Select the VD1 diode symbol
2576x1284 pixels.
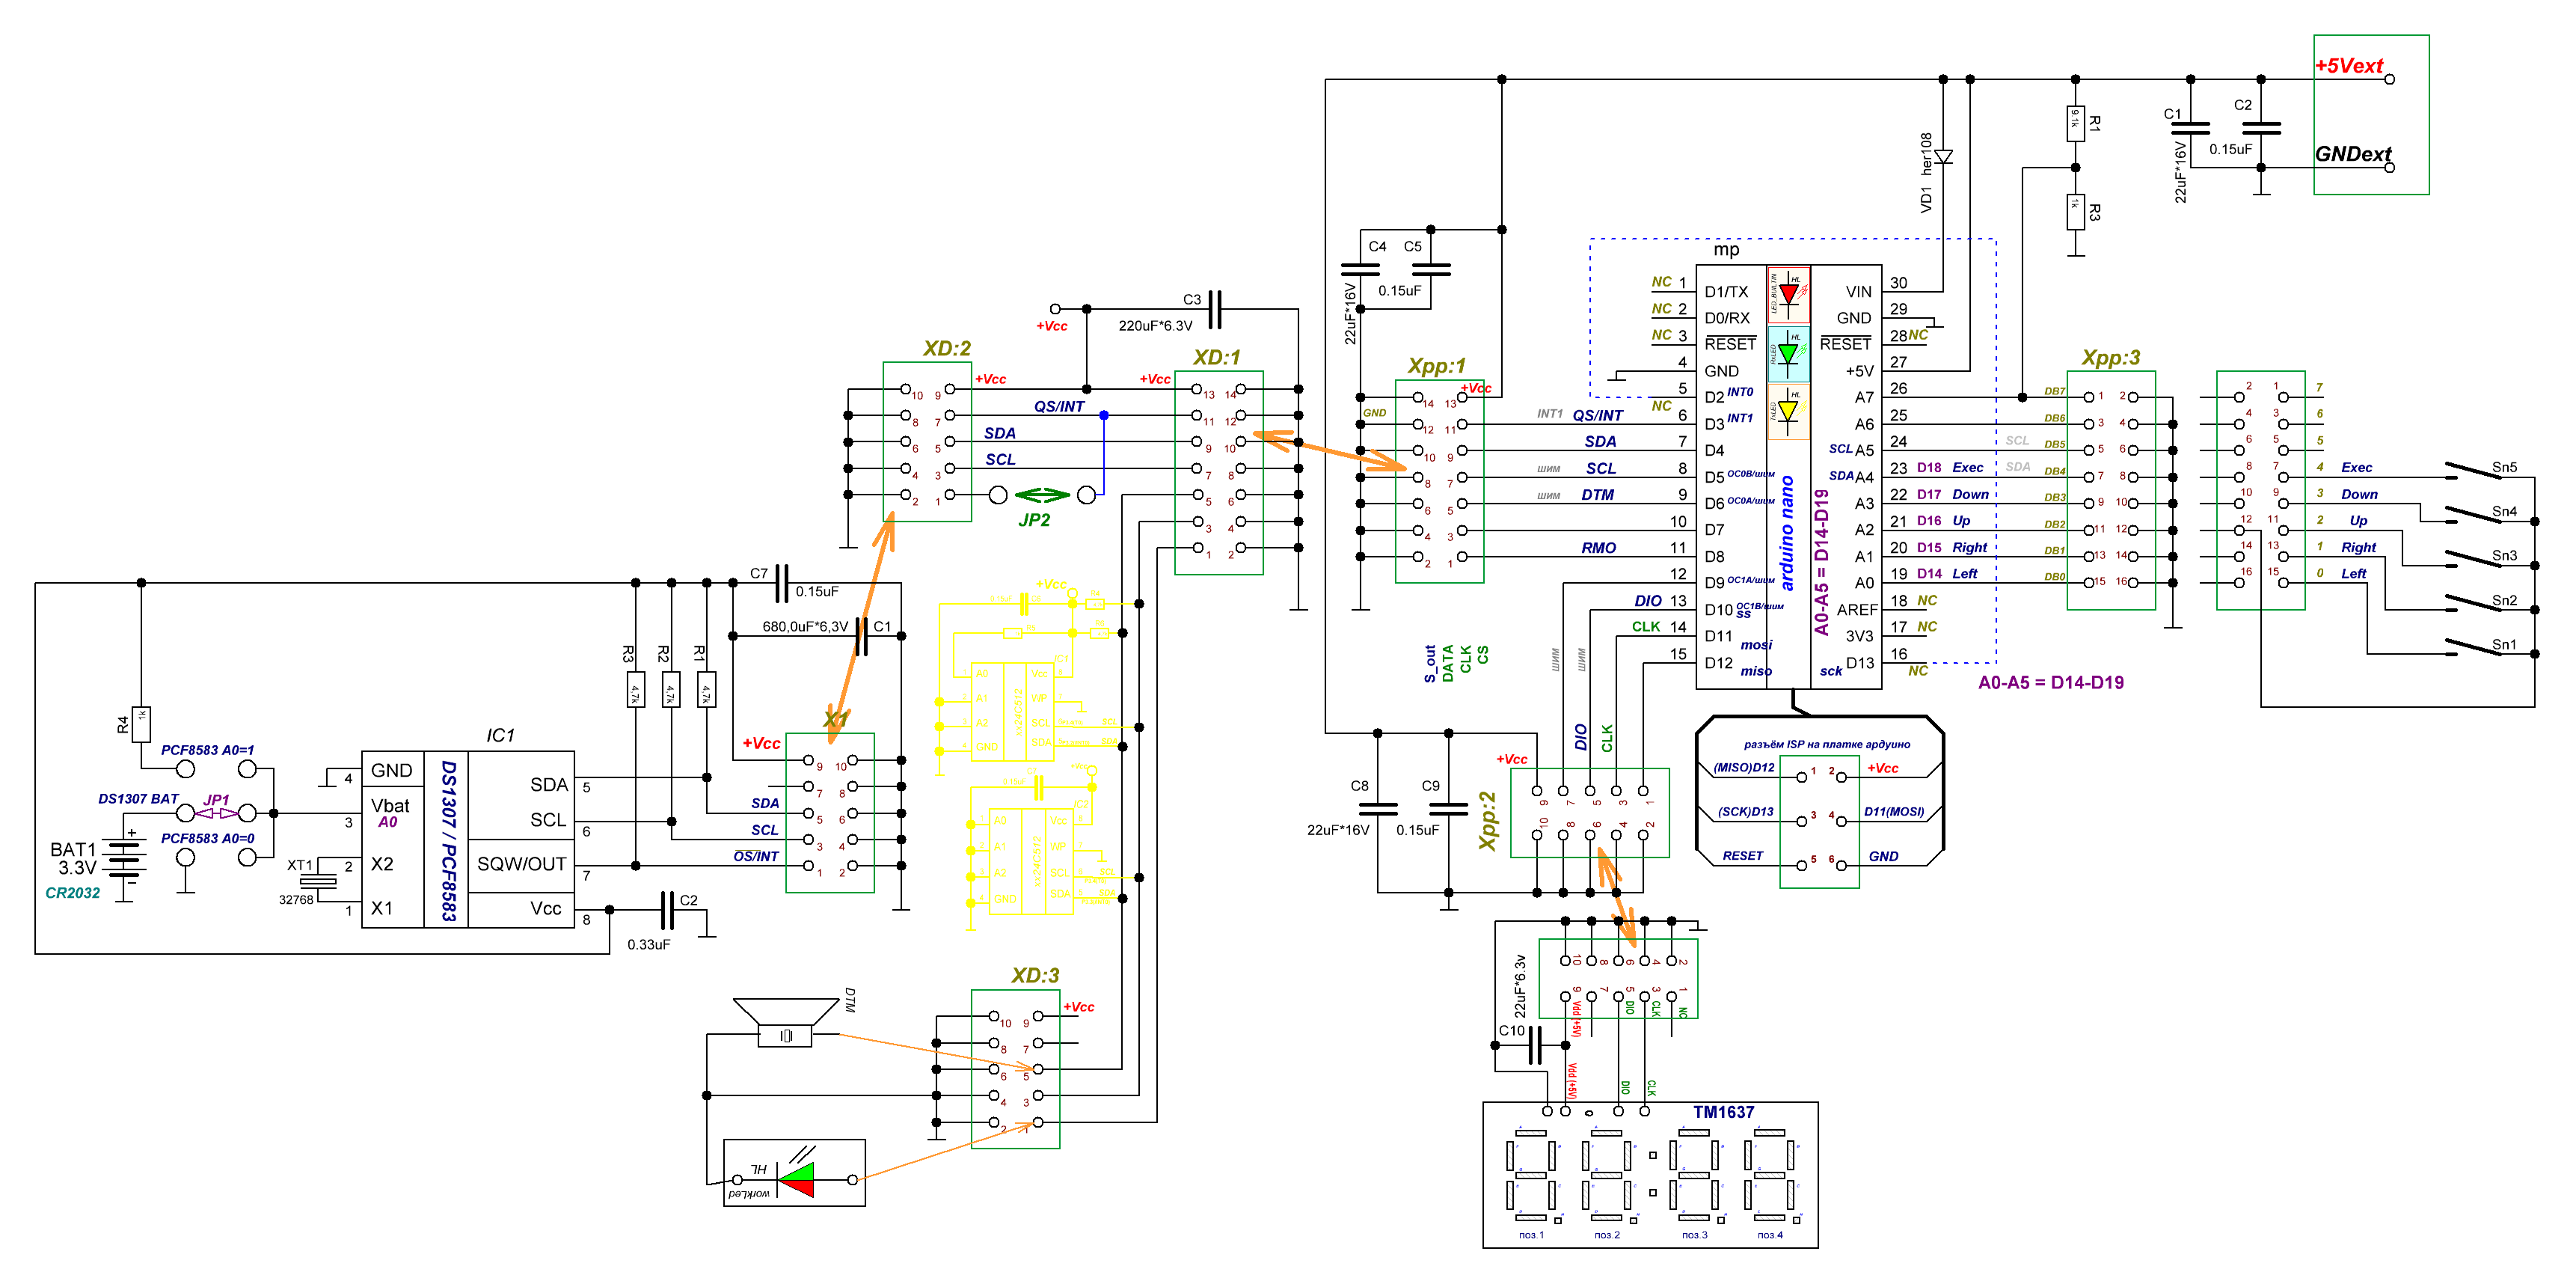click(1943, 157)
